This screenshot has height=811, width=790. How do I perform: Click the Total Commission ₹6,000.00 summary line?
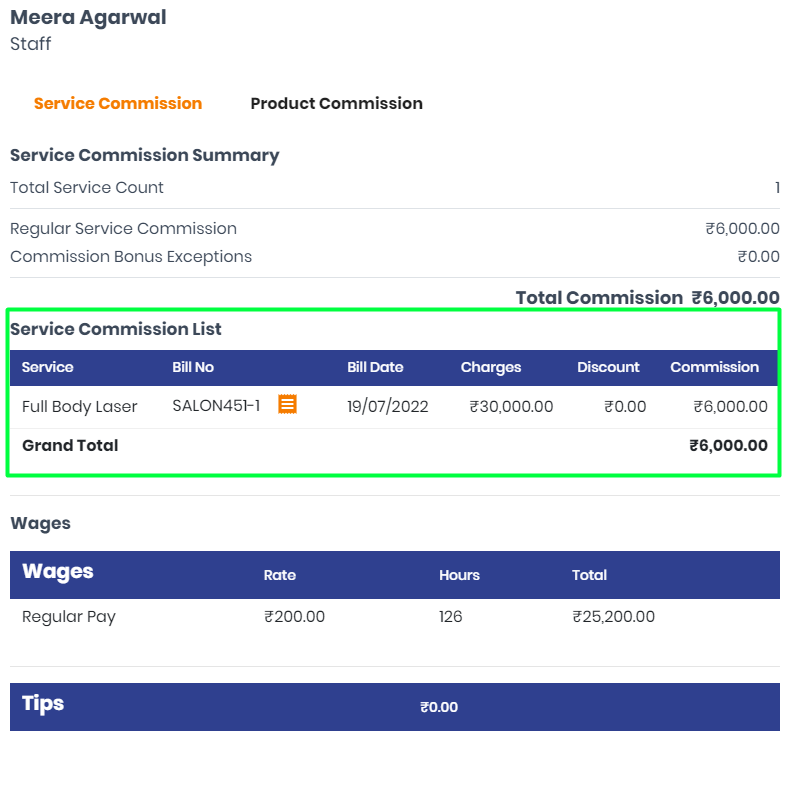[x=648, y=297]
